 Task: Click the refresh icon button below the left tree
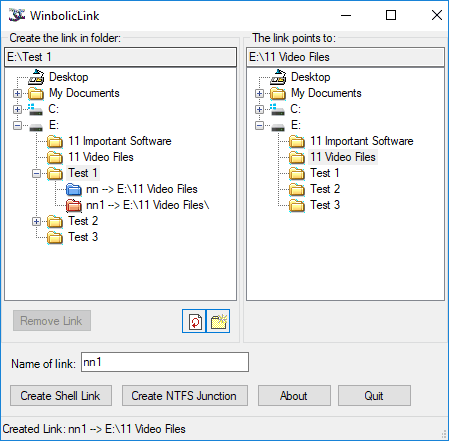click(x=194, y=321)
